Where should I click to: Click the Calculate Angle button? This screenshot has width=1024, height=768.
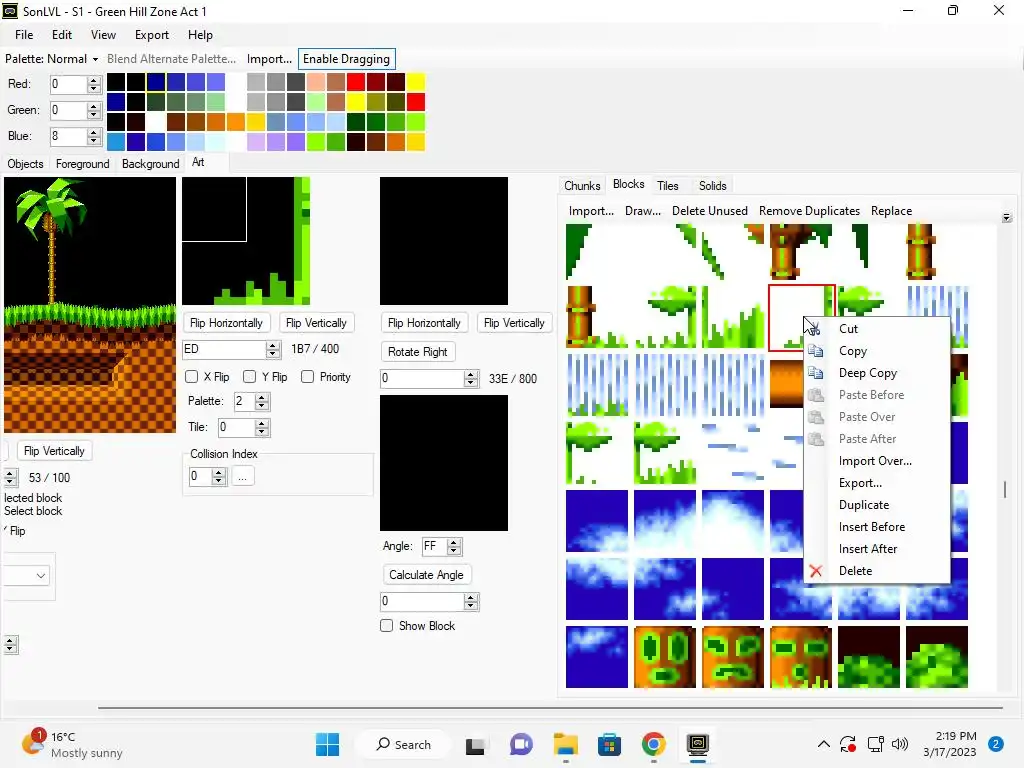426,575
